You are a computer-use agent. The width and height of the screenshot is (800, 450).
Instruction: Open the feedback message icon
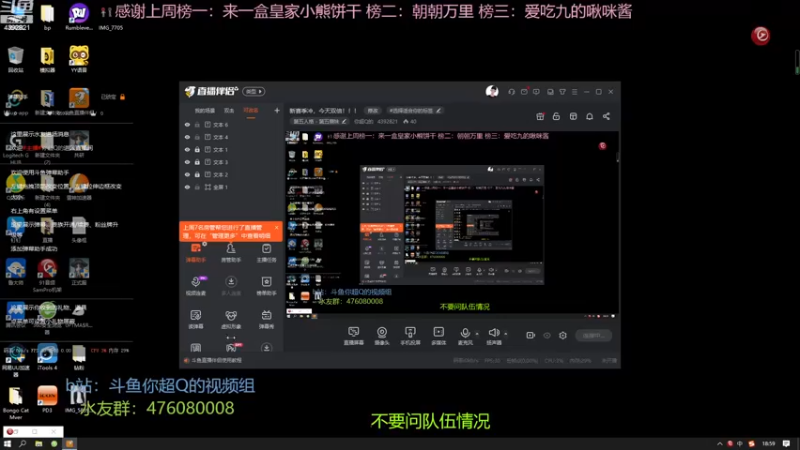pyautogui.click(x=536, y=92)
